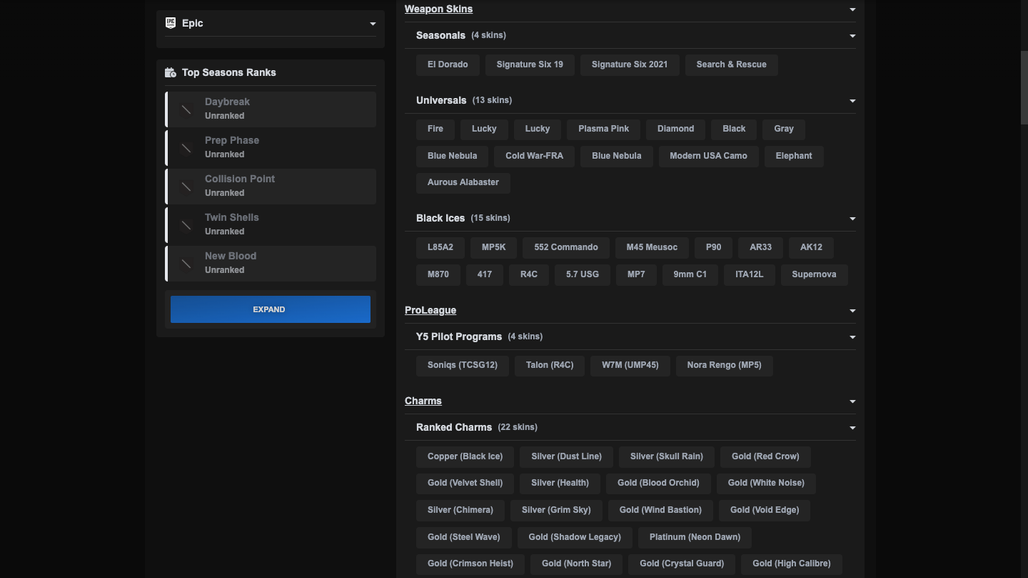This screenshot has height=578, width=1028.
Task: Click the Collision Point unranked rank icon
Action: point(186,187)
